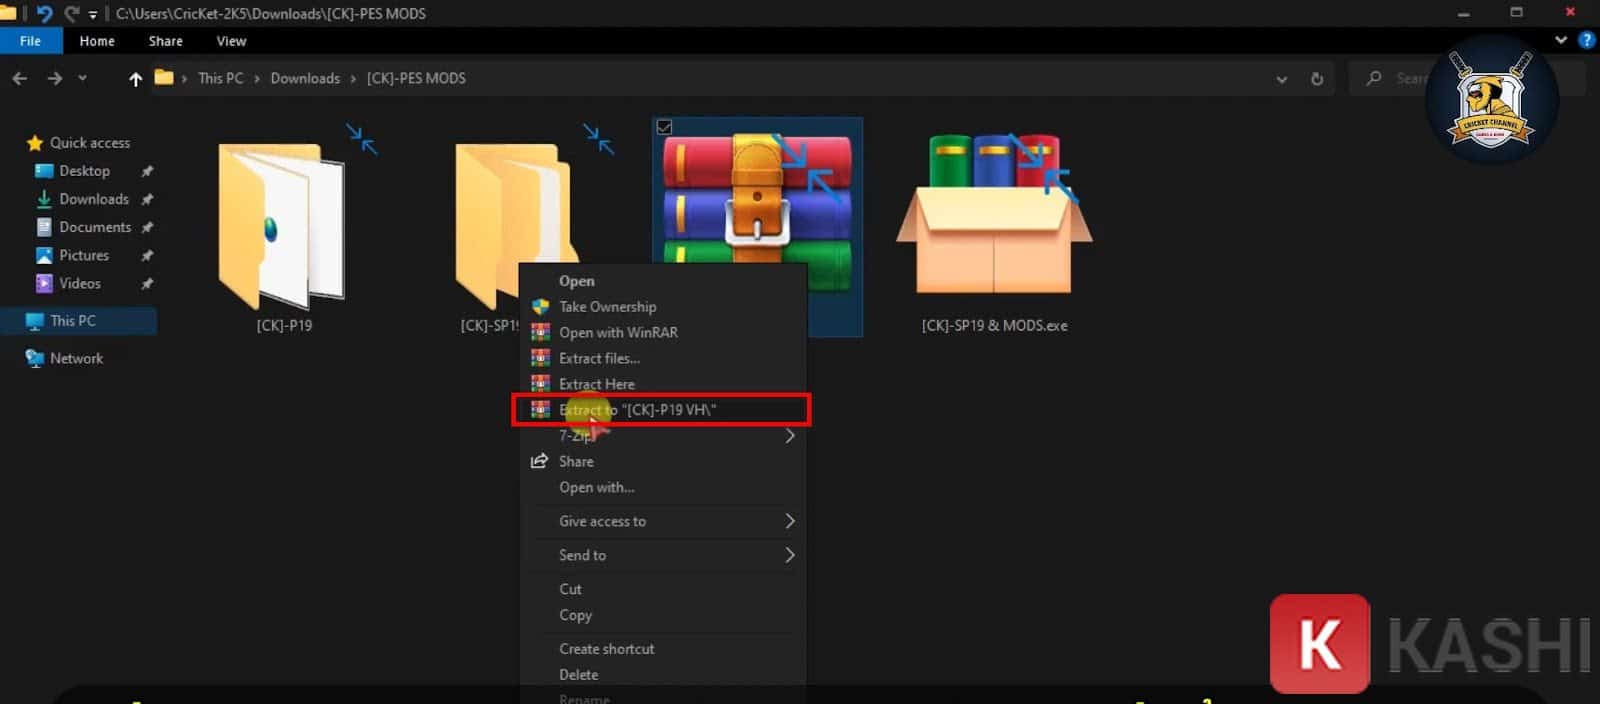This screenshot has height=704, width=1600.
Task: Open Downloads in navigation pane
Action: [x=94, y=199]
